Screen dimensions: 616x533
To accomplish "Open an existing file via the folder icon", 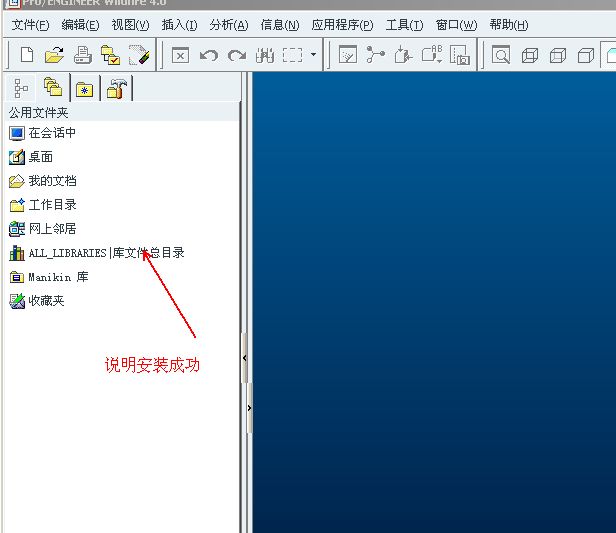I will 54,55.
